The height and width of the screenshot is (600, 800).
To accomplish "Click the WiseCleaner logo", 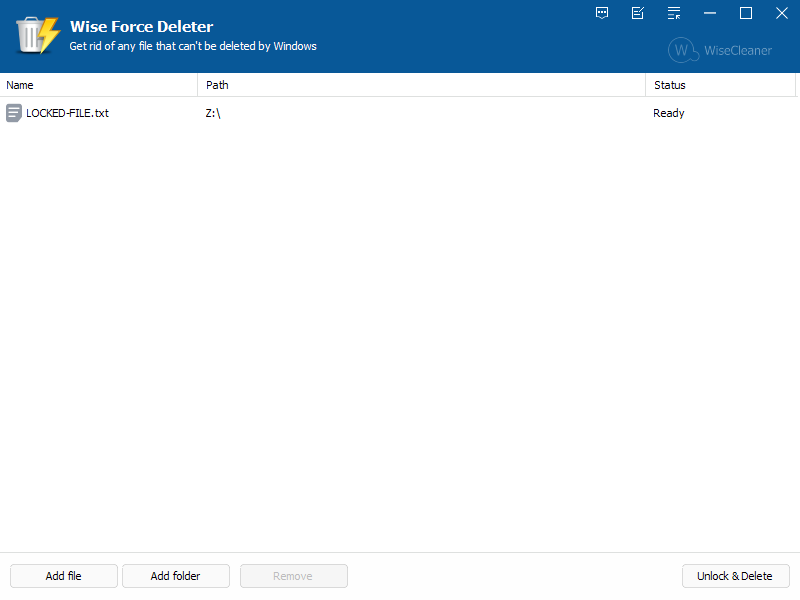I will 720,50.
